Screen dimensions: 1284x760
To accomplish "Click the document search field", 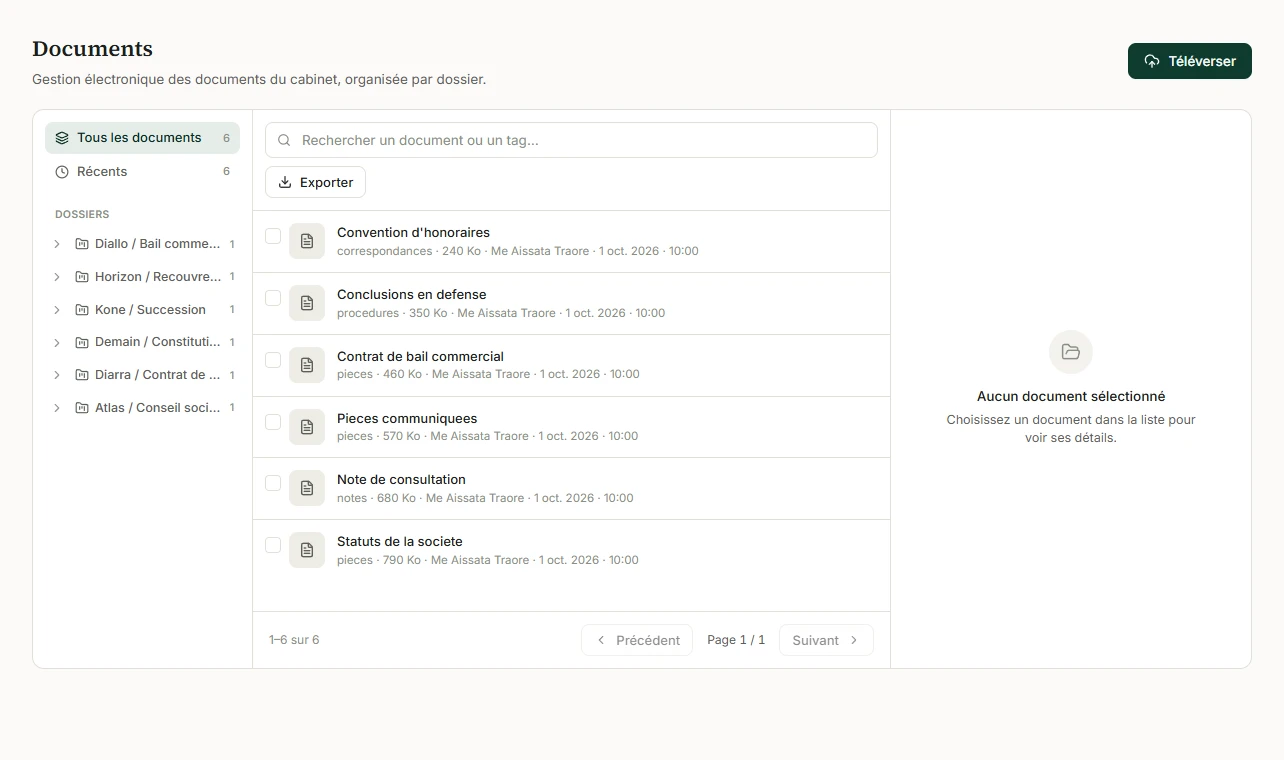I will click(x=571, y=140).
